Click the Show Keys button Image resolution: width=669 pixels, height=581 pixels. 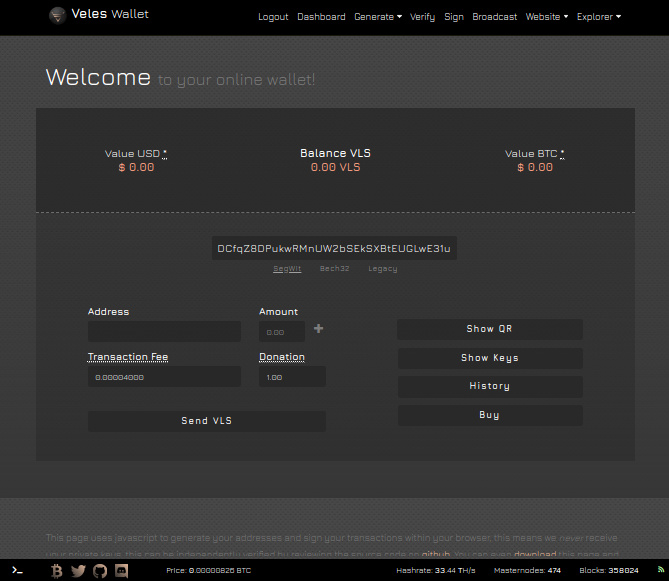point(490,358)
